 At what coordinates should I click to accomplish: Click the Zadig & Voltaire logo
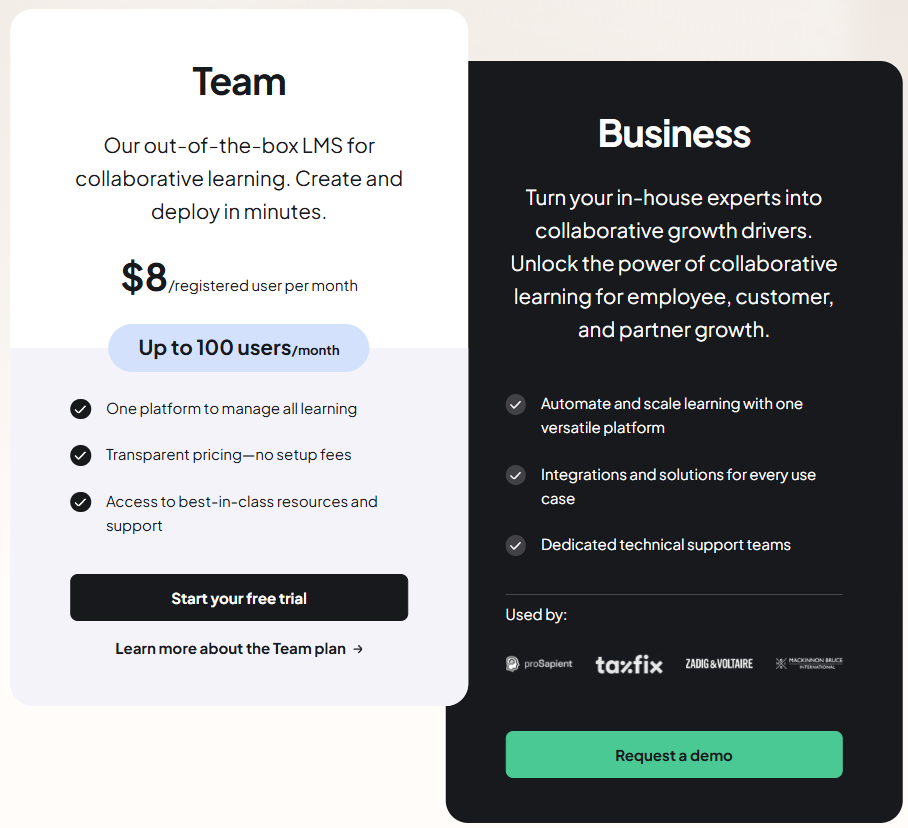[719, 662]
